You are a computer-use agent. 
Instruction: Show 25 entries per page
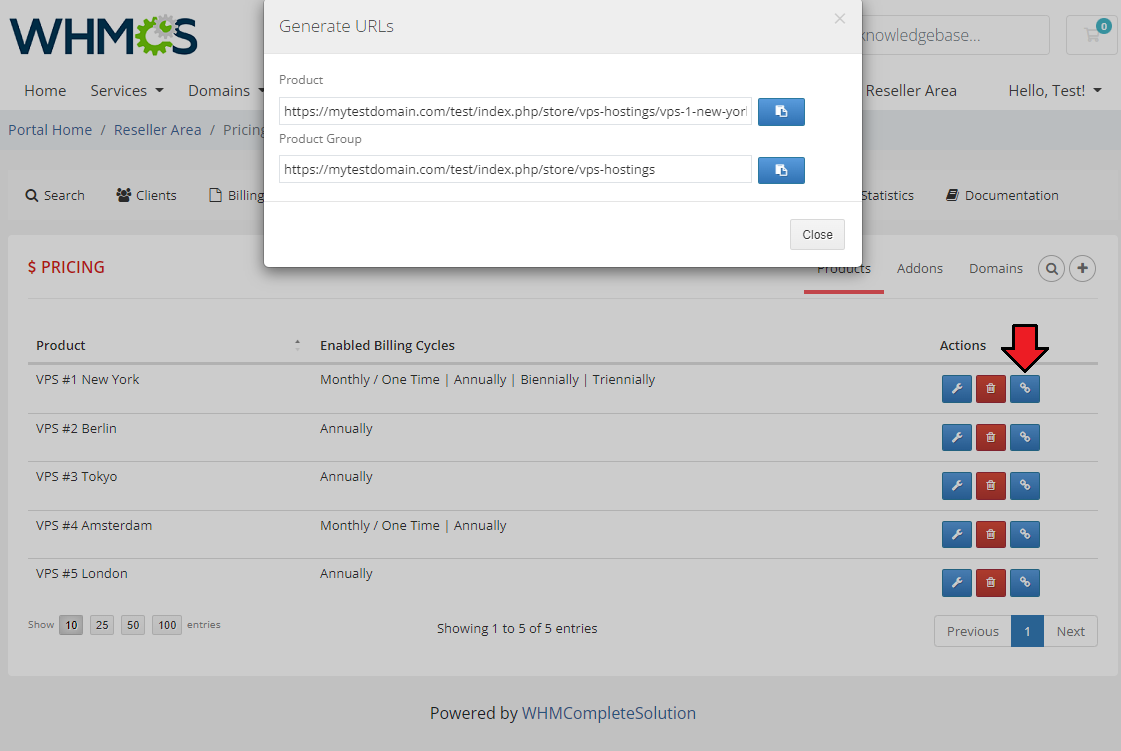(x=102, y=625)
